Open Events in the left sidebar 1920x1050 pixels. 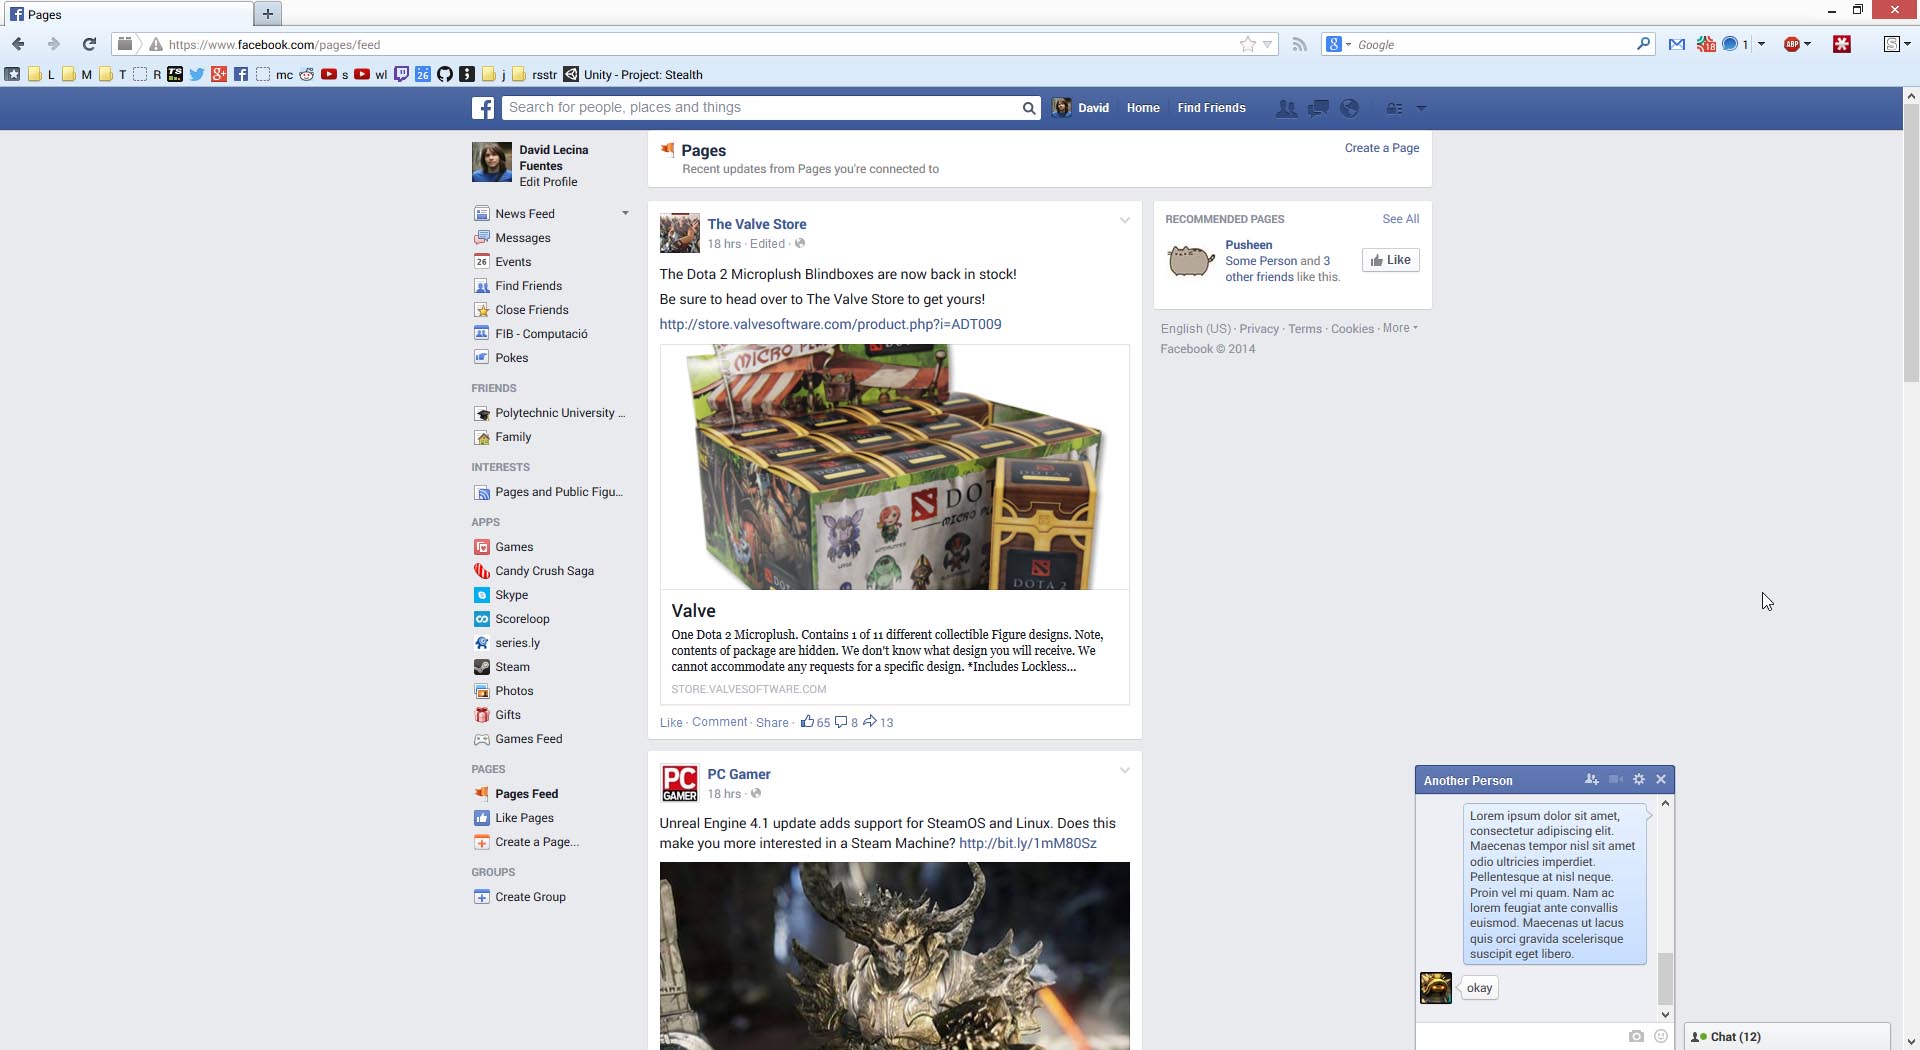(x=512, y=262)
